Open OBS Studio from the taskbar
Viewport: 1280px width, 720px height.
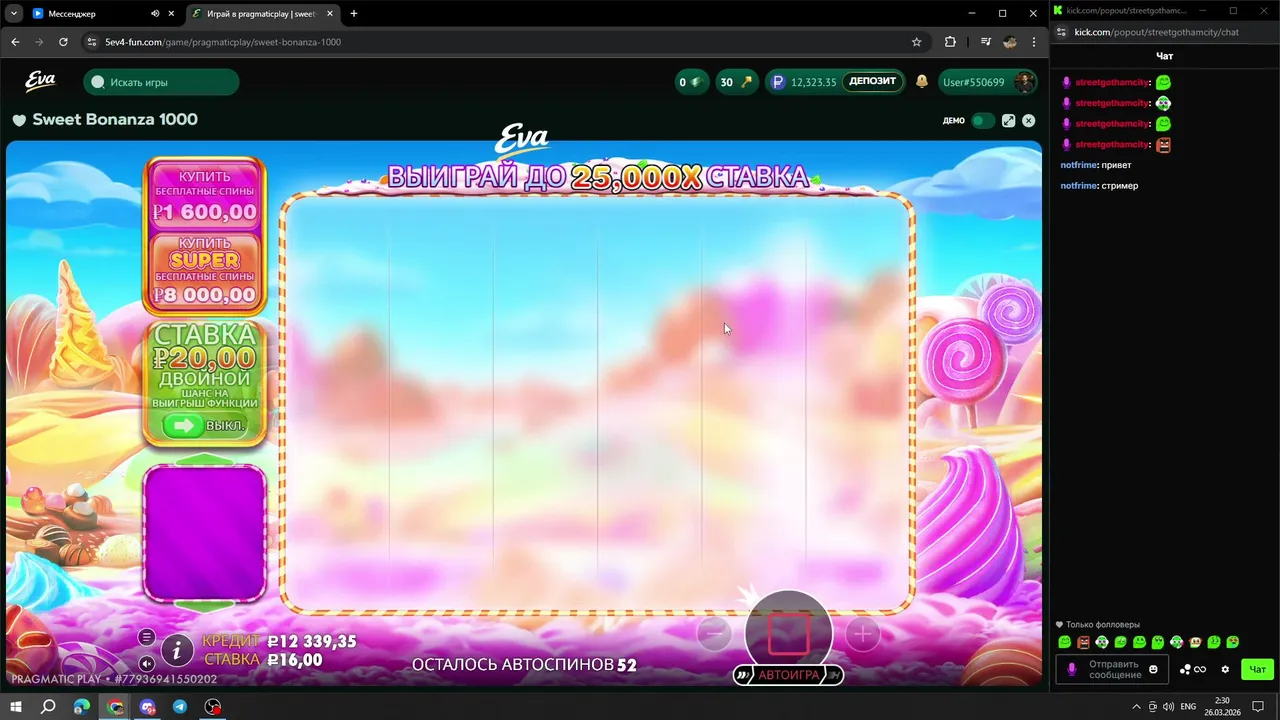click(213, 706)
